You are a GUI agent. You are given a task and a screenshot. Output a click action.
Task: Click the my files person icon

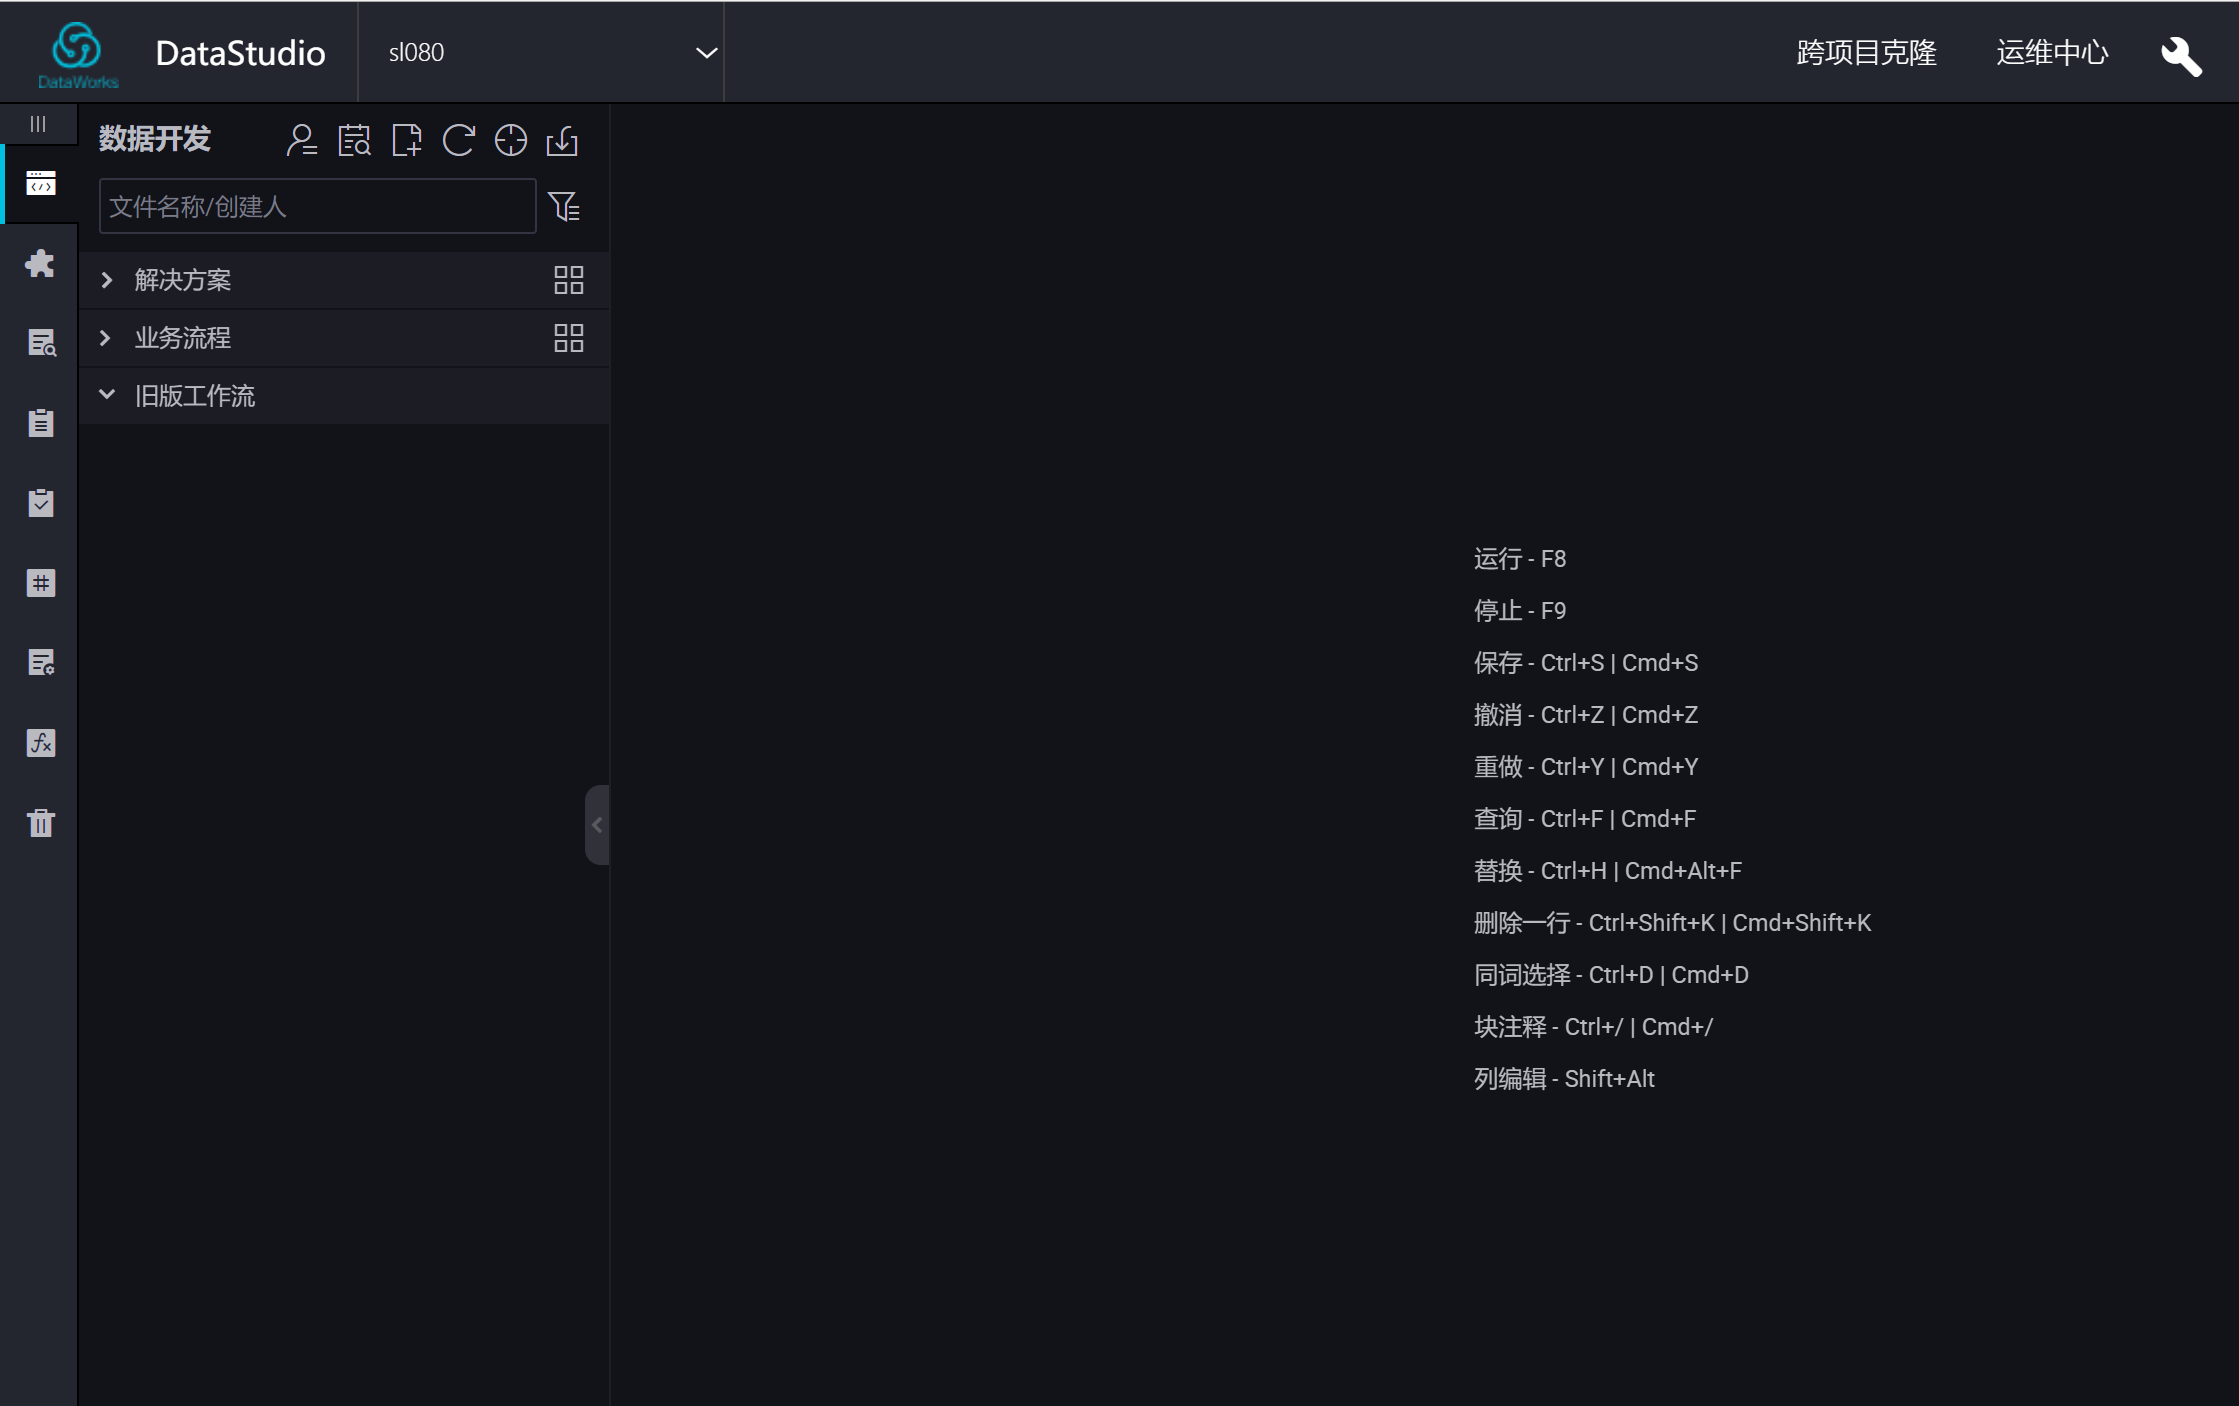(301, 140)
